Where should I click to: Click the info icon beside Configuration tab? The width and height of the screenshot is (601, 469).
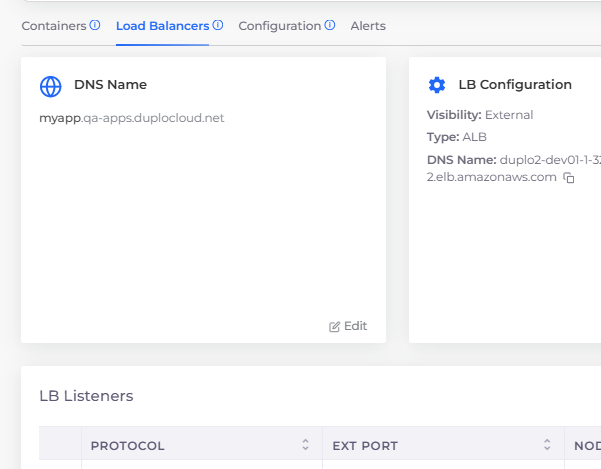330,25
